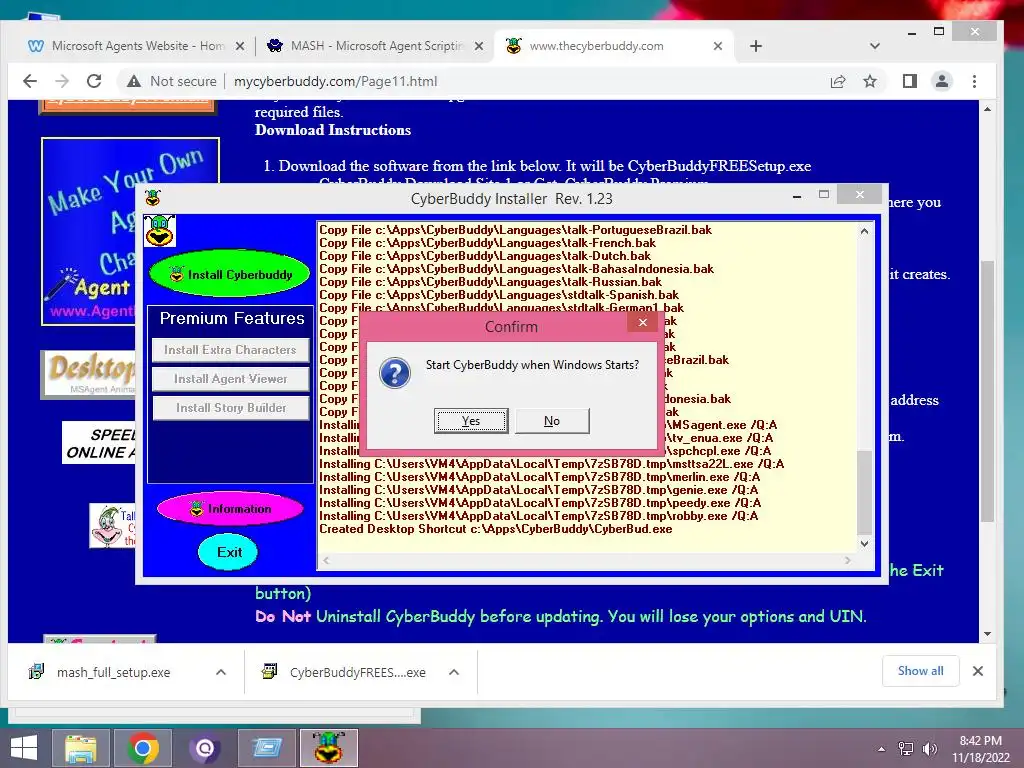The width and height of the screenshot is (1024, 768).
Task: Open the side panel icon
Action: [x=910, y=81]
